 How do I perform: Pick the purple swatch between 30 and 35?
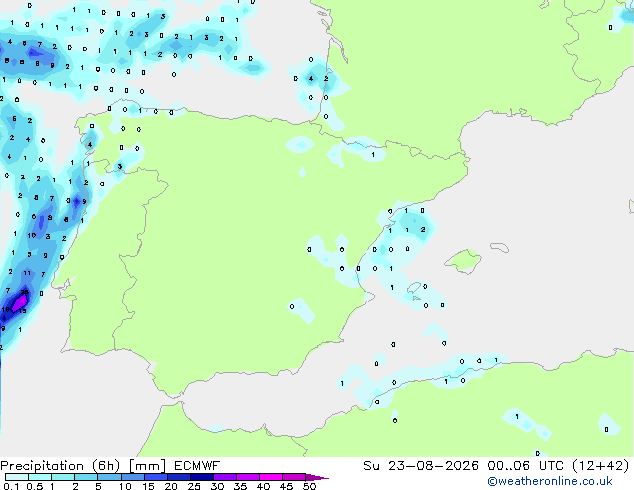coord(225,477)
